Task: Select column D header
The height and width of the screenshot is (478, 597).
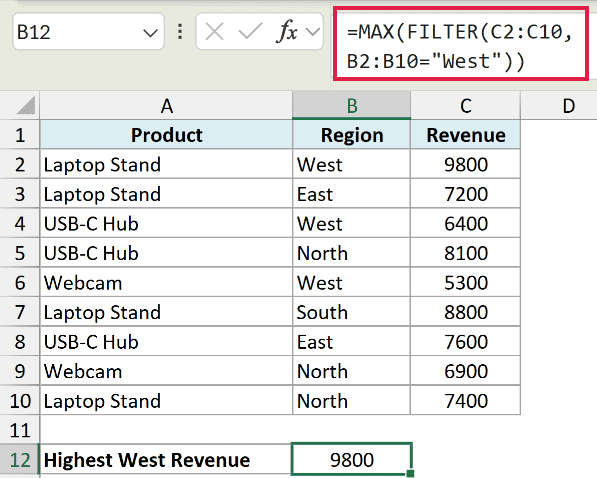Action: (559, 106)
